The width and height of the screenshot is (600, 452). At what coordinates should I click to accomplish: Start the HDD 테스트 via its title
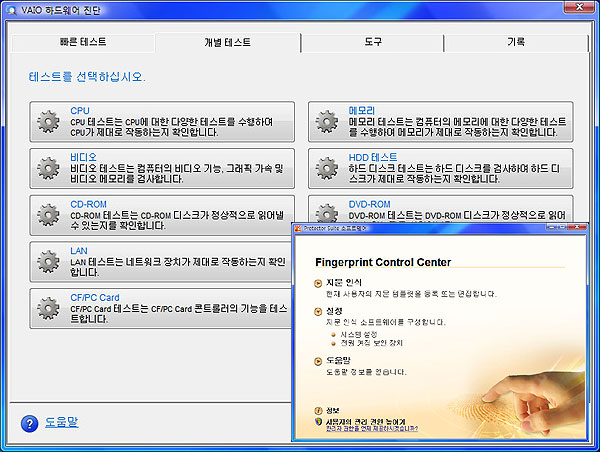tap(373, 157)
